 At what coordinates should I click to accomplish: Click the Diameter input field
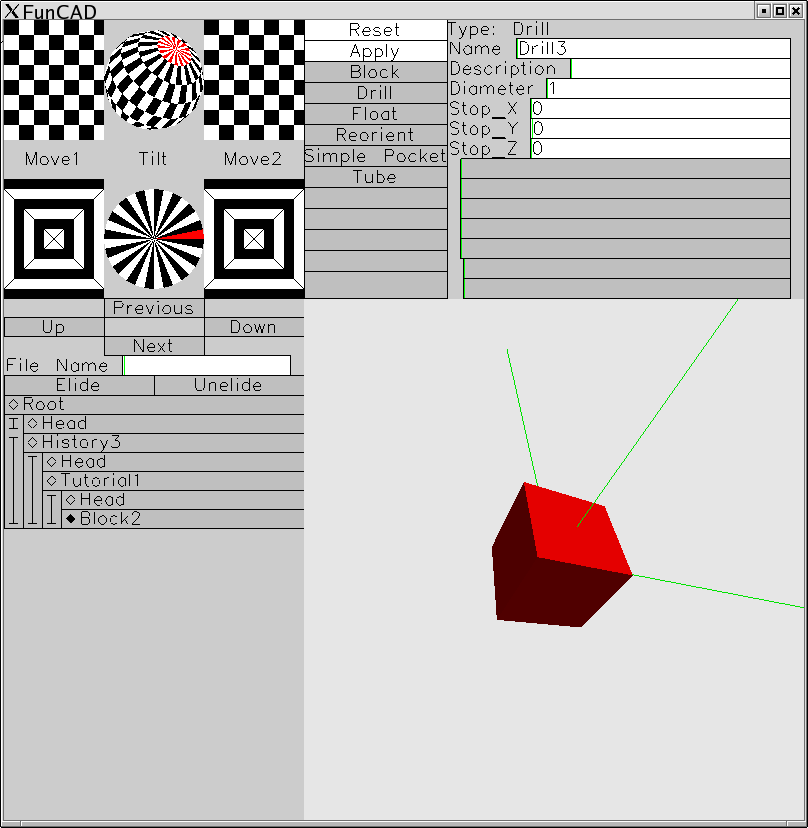[x=669, y=89]
